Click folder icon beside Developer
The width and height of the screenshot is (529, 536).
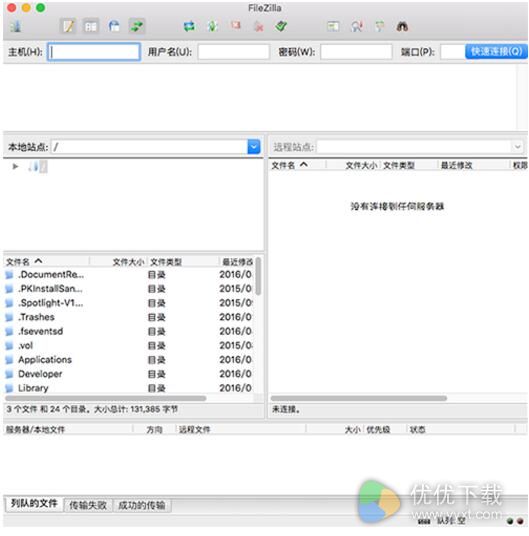(x=9, y=374)
